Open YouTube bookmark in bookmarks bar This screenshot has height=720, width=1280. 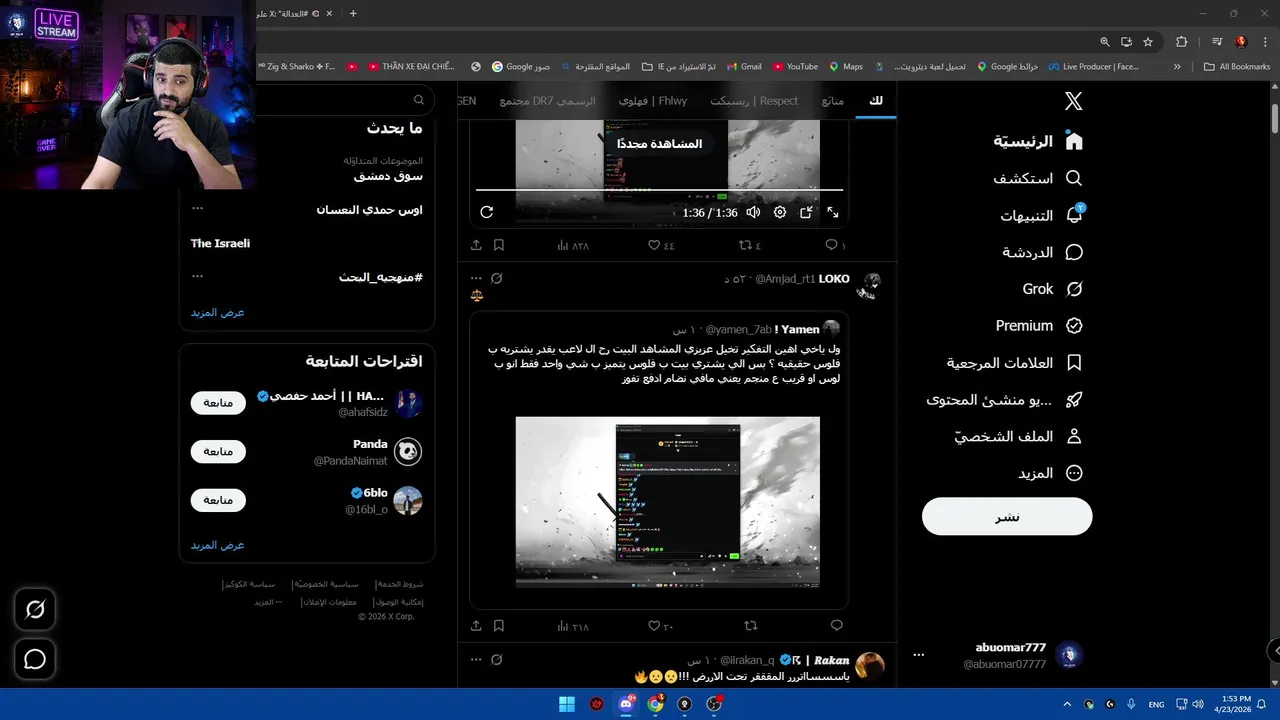click(x=794, y=67)
